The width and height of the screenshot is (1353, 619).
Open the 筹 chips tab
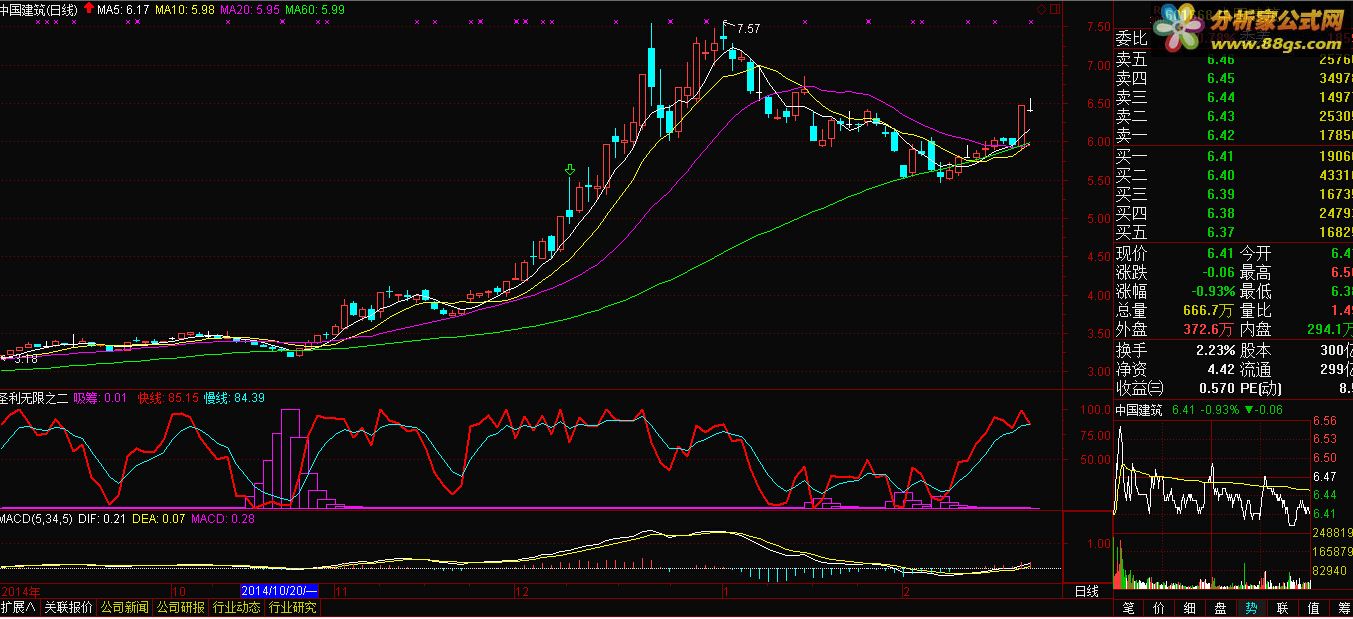tap(1342, 608)
